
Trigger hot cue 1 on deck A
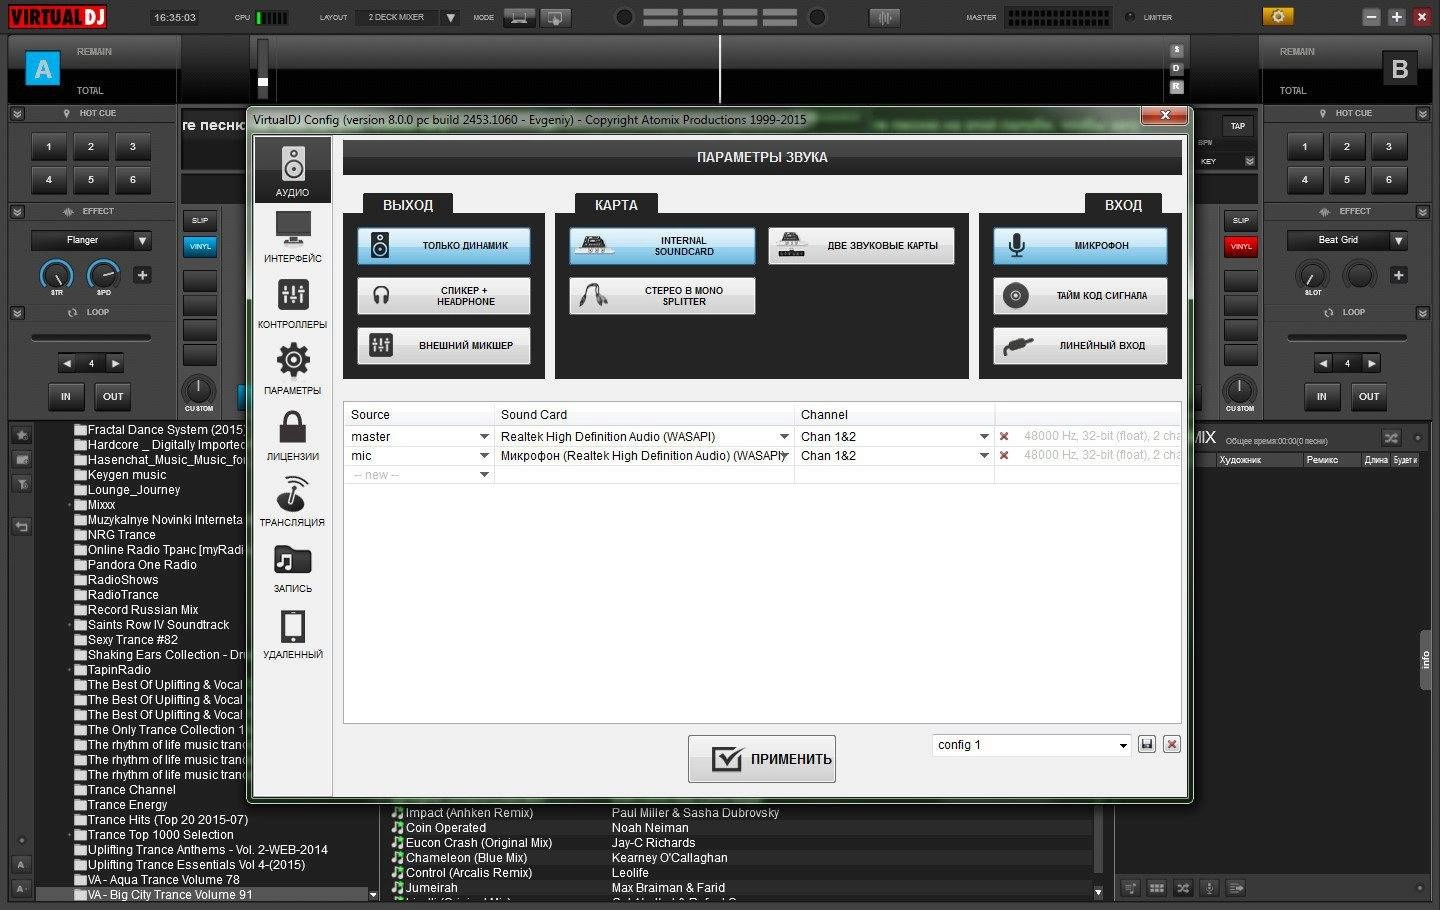coord(49,147)
